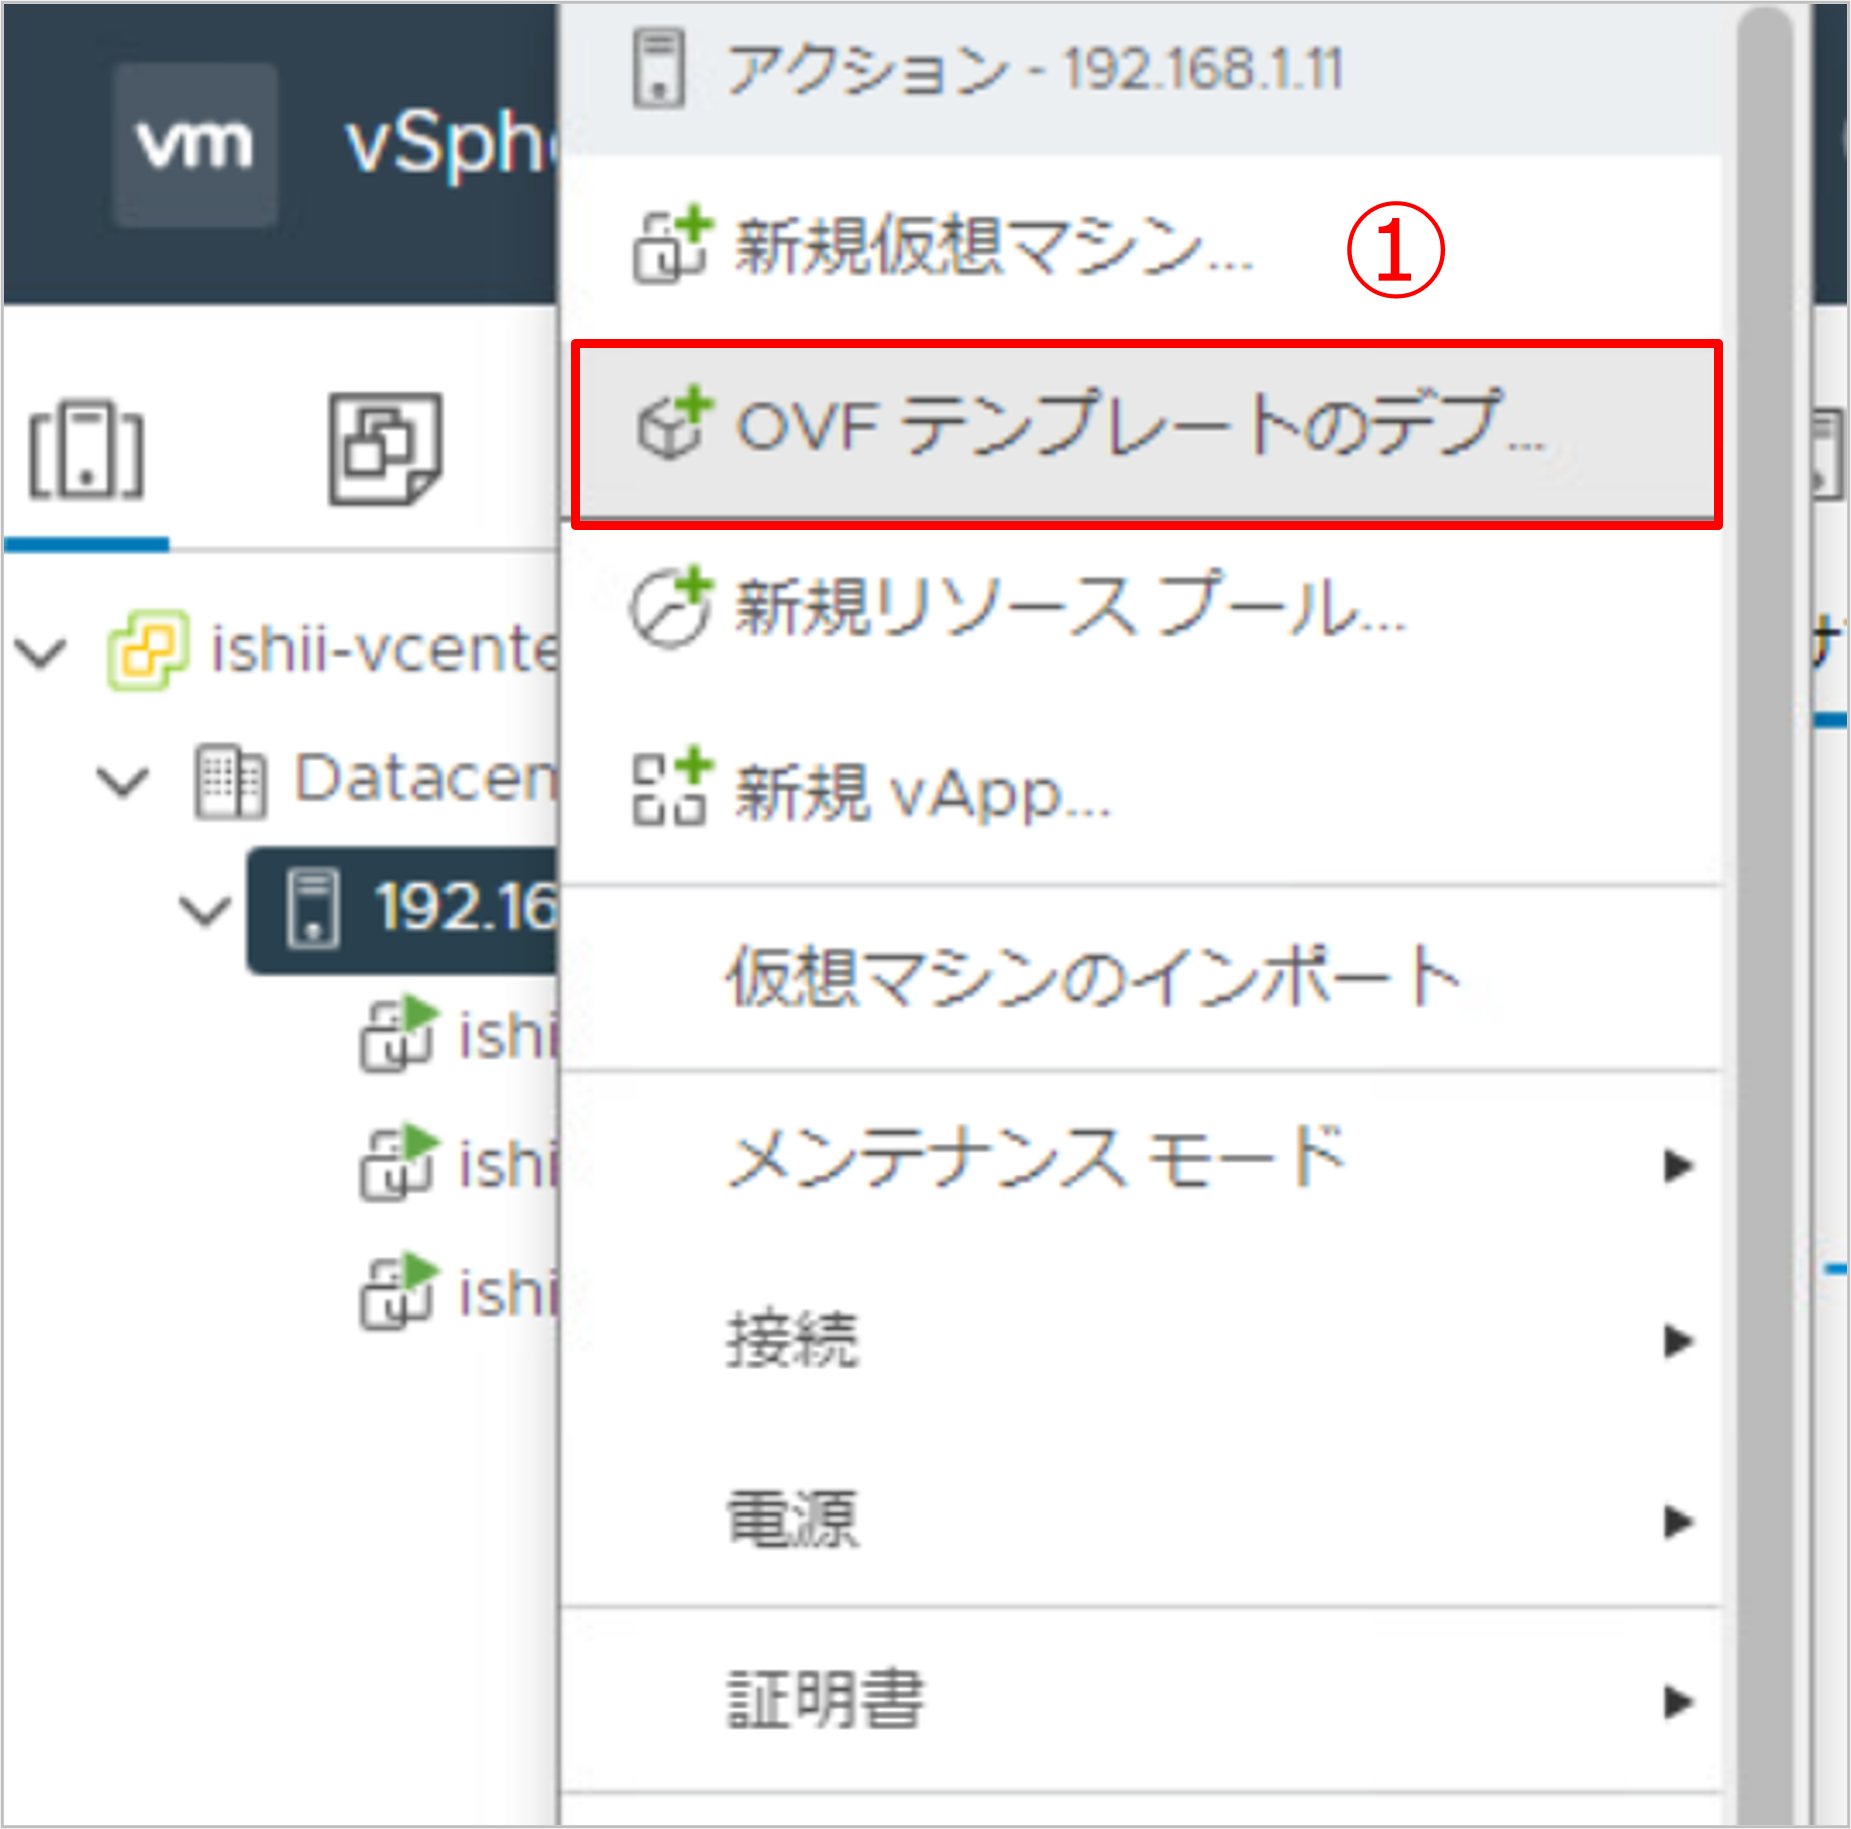Click the Datacenter building icon
The width and height of the screenshot is (1851, 1829).
pos(230,781)
